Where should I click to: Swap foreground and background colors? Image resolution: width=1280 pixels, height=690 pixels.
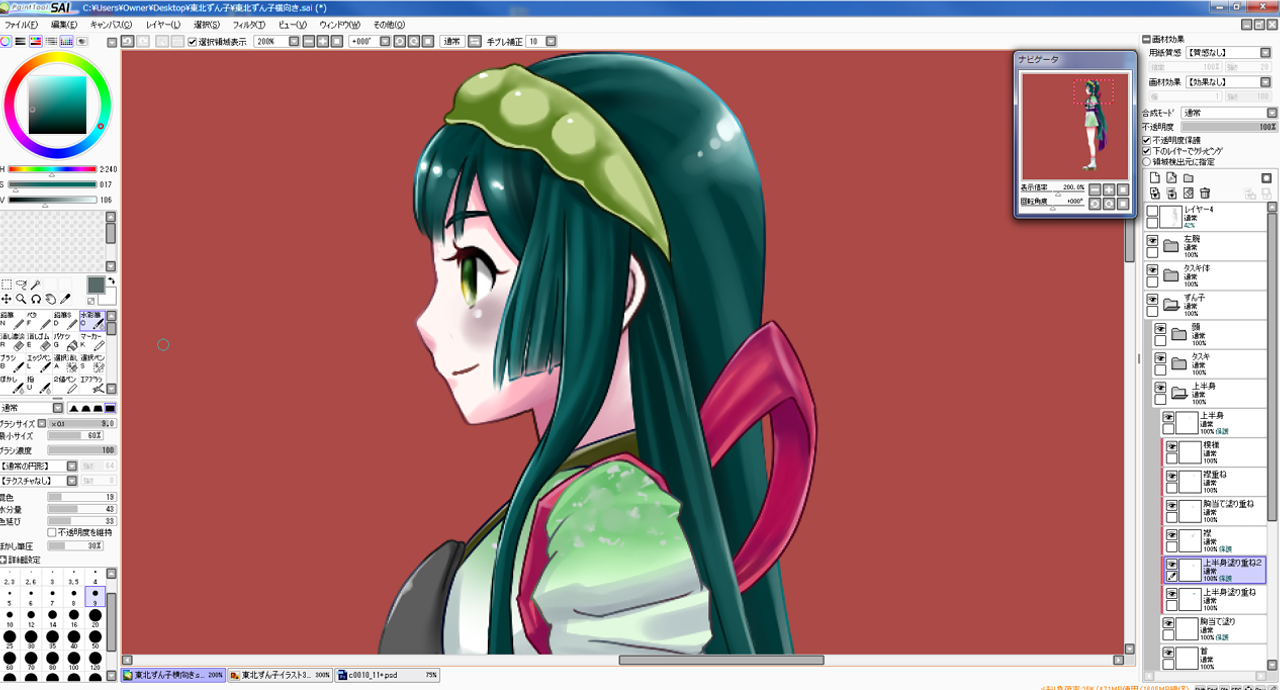point(111,282)
